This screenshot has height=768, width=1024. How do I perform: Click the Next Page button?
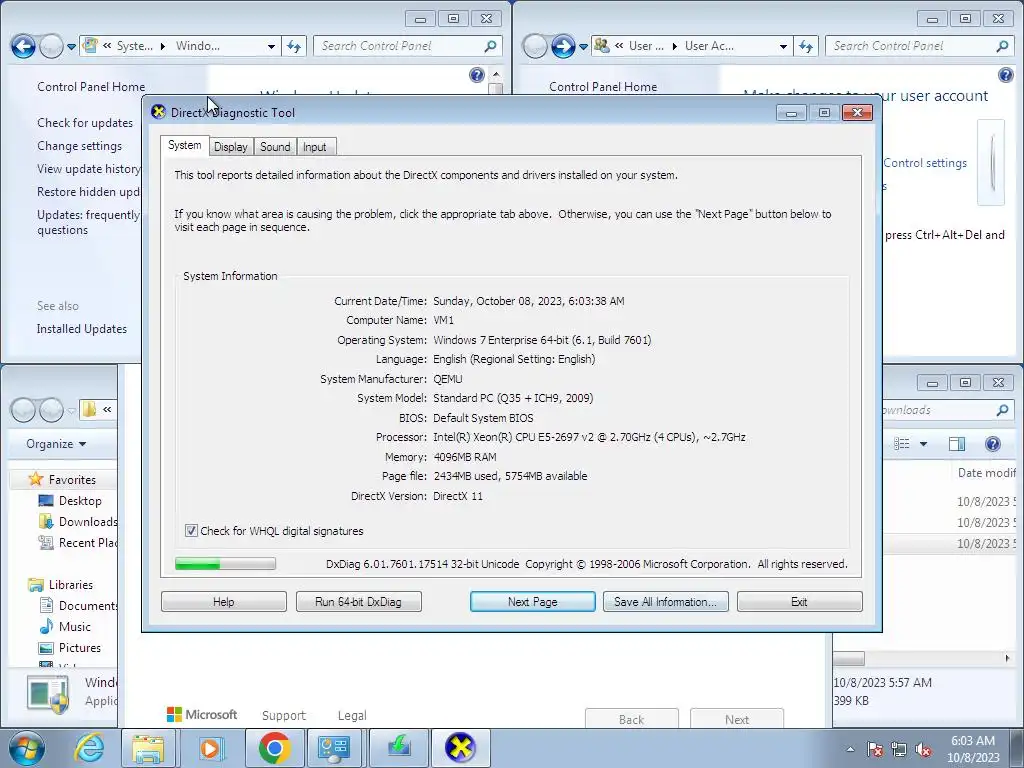pos(532,601)
